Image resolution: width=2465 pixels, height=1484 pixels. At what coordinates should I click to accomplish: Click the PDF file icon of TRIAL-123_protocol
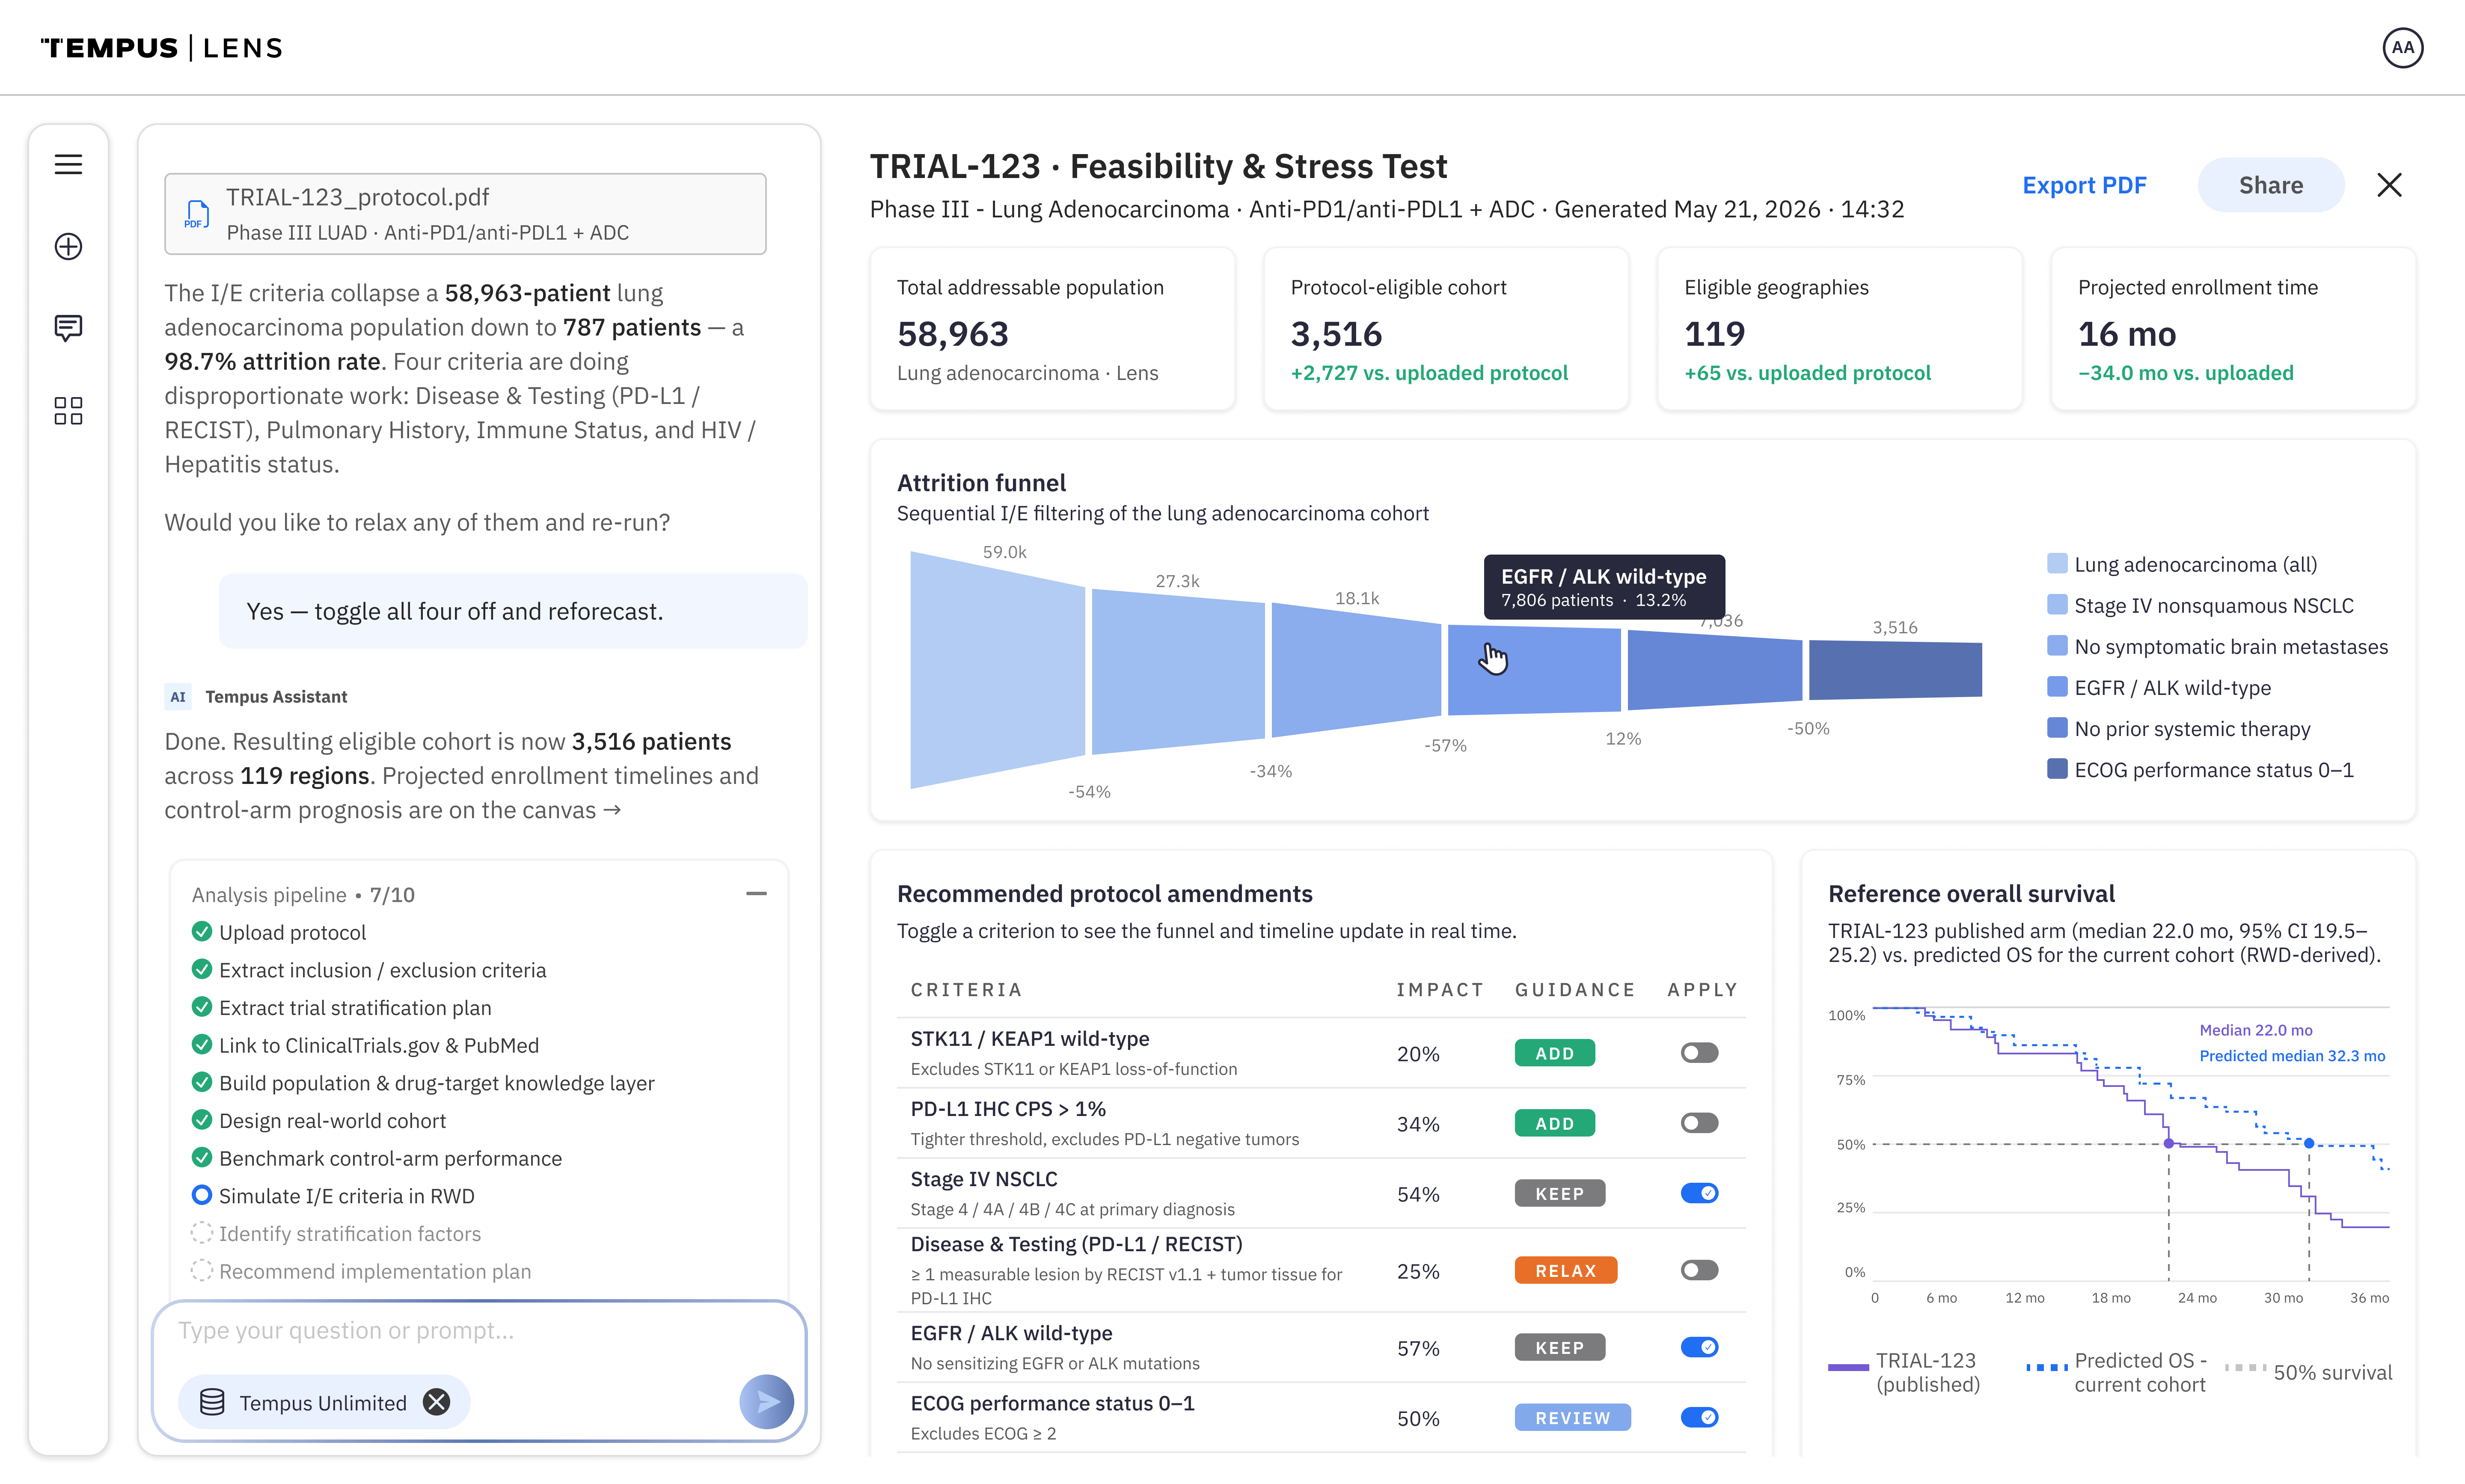(x=197, y=214)
